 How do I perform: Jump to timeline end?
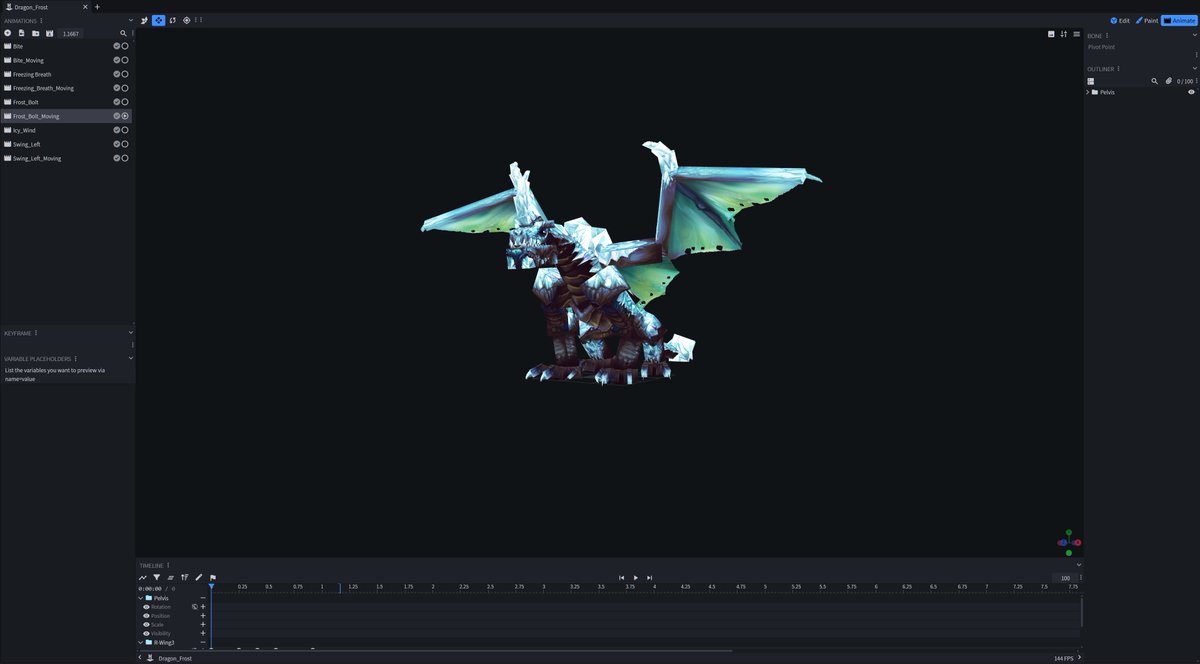(649, 577)
